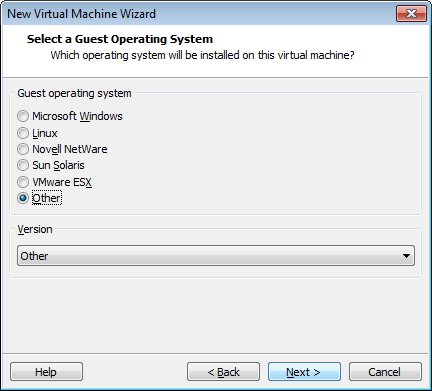
Task: Open the Version dropdown list
Action: 216,256
